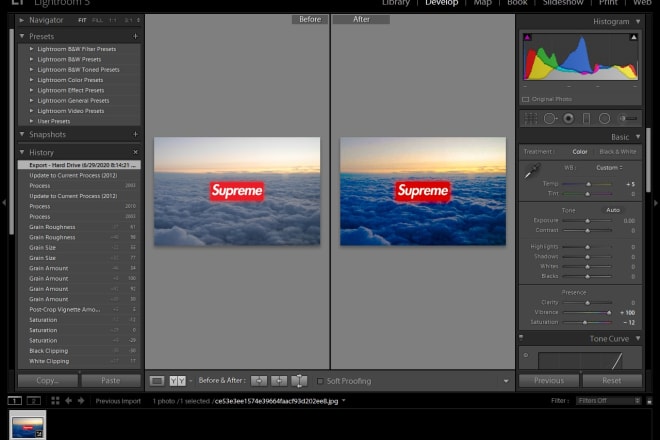The image size is (660, 440).
Task: Create a new snapshot with plus icon
Action: [x=135, y=134]
